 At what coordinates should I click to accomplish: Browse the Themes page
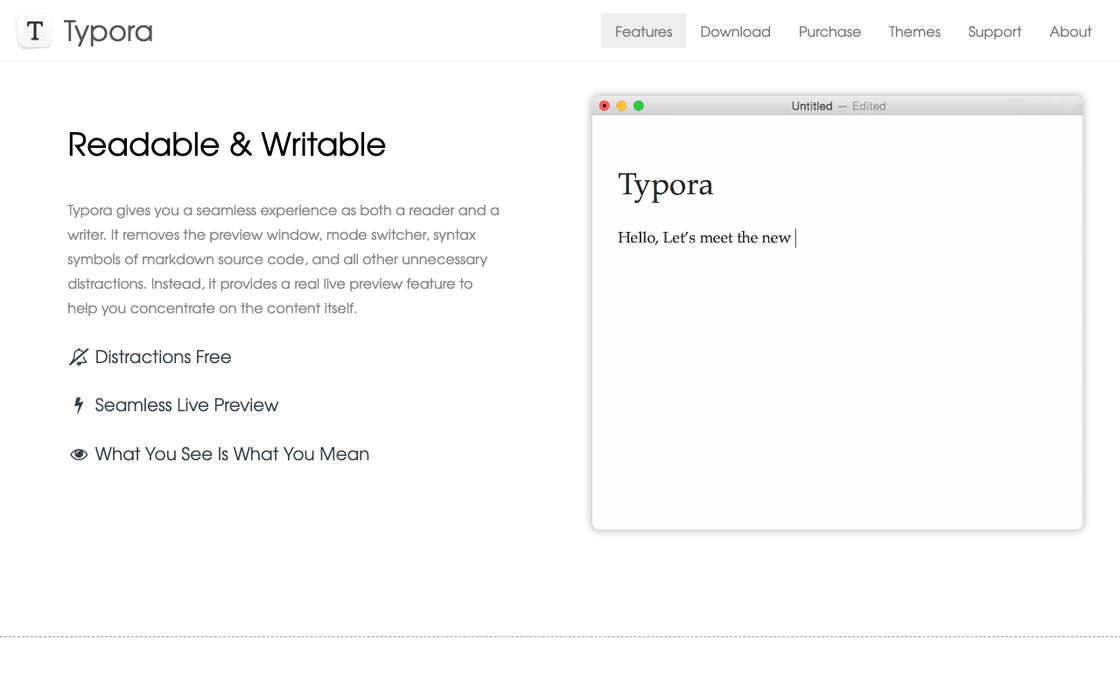914,31
